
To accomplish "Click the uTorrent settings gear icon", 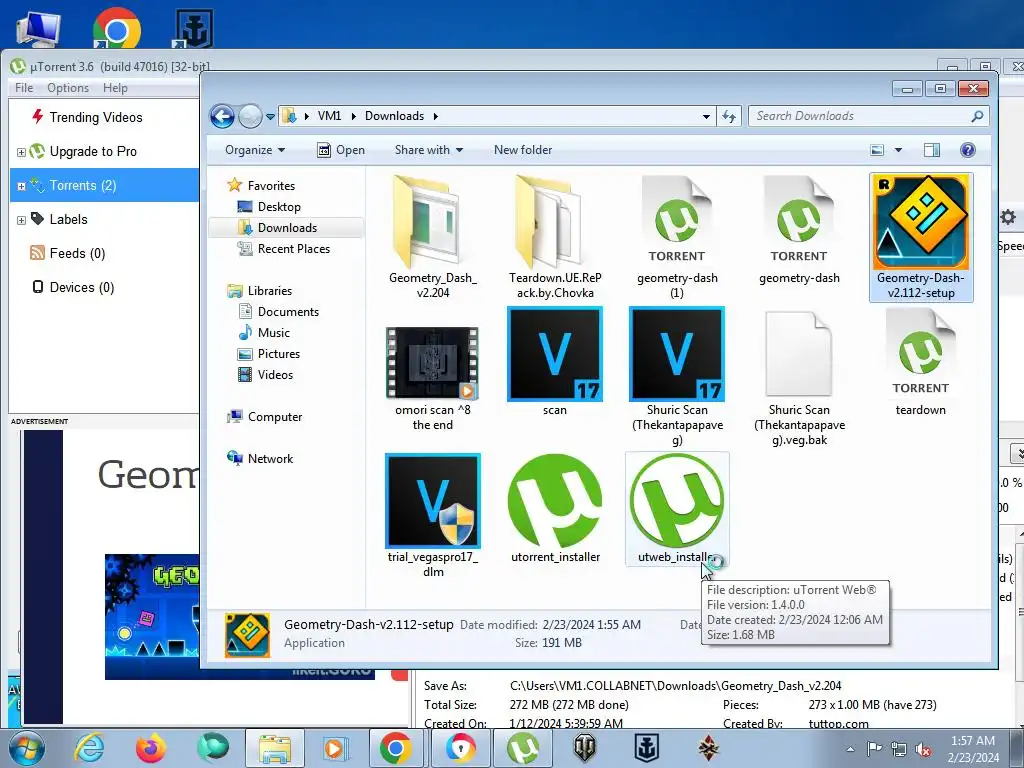I will coord(1008,217).
